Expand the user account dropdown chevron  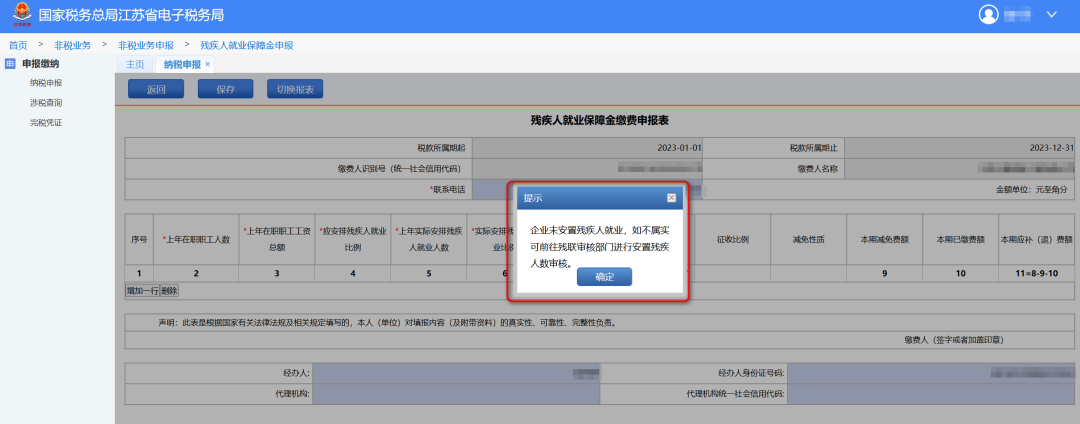pyautogui.click(x=1051, y=14)
